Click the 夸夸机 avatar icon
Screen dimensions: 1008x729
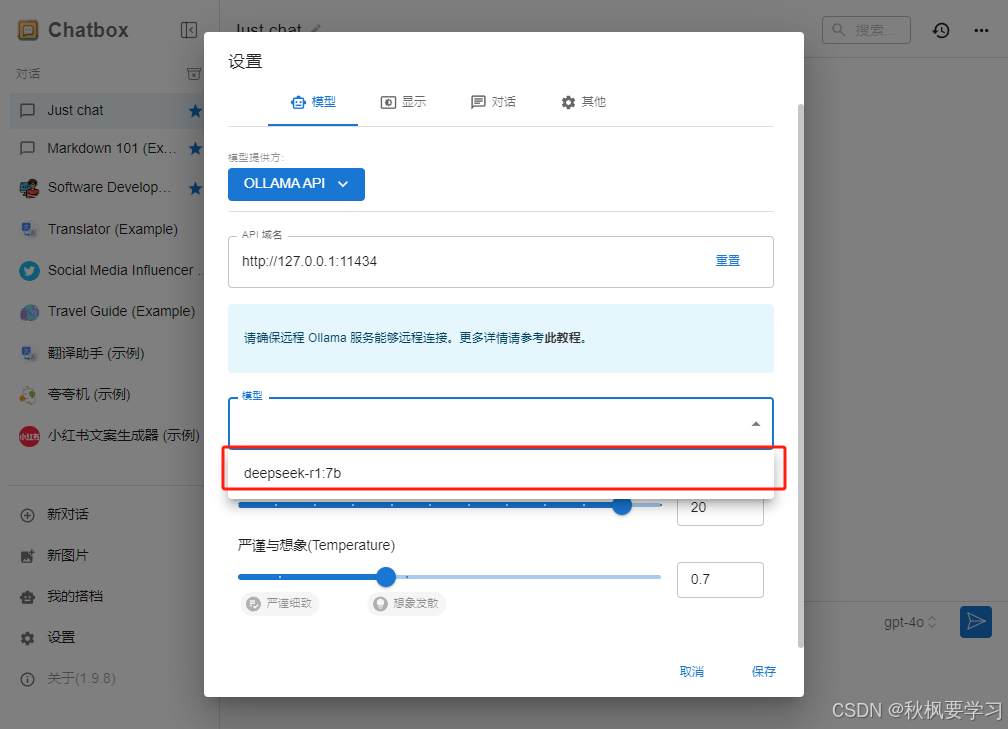click(28, 394)
